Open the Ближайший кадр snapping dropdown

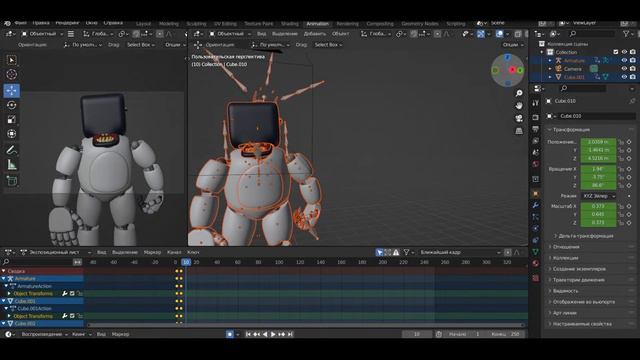tap(460, 253)
